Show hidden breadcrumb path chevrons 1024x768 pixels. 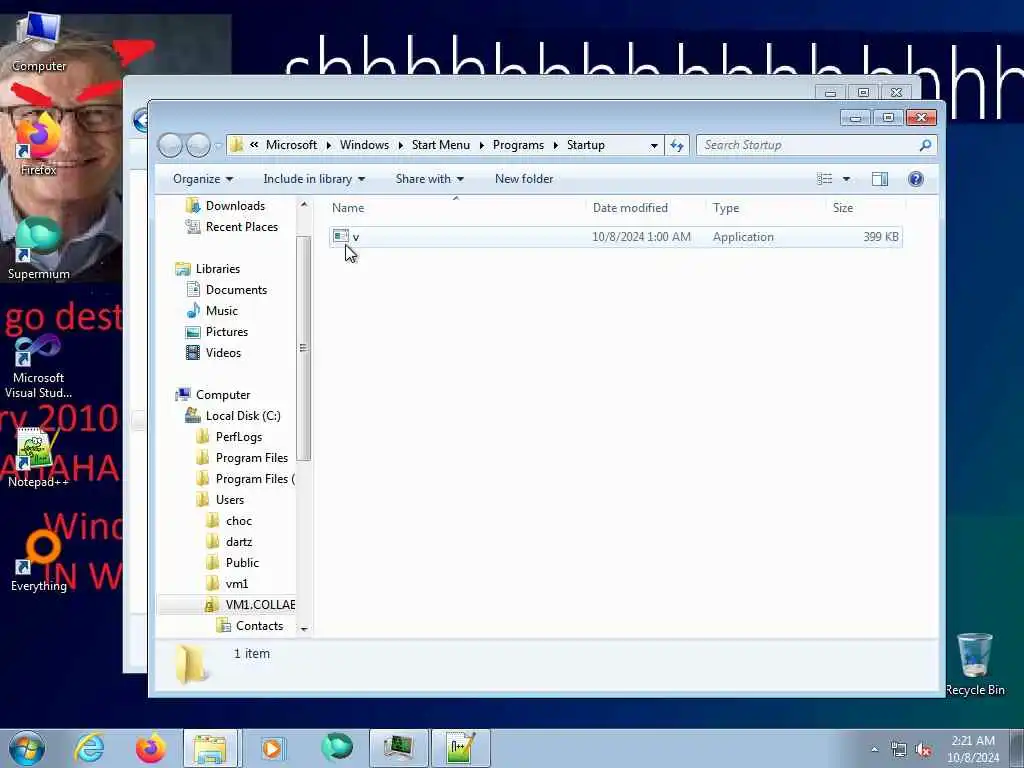click(254, 145)
